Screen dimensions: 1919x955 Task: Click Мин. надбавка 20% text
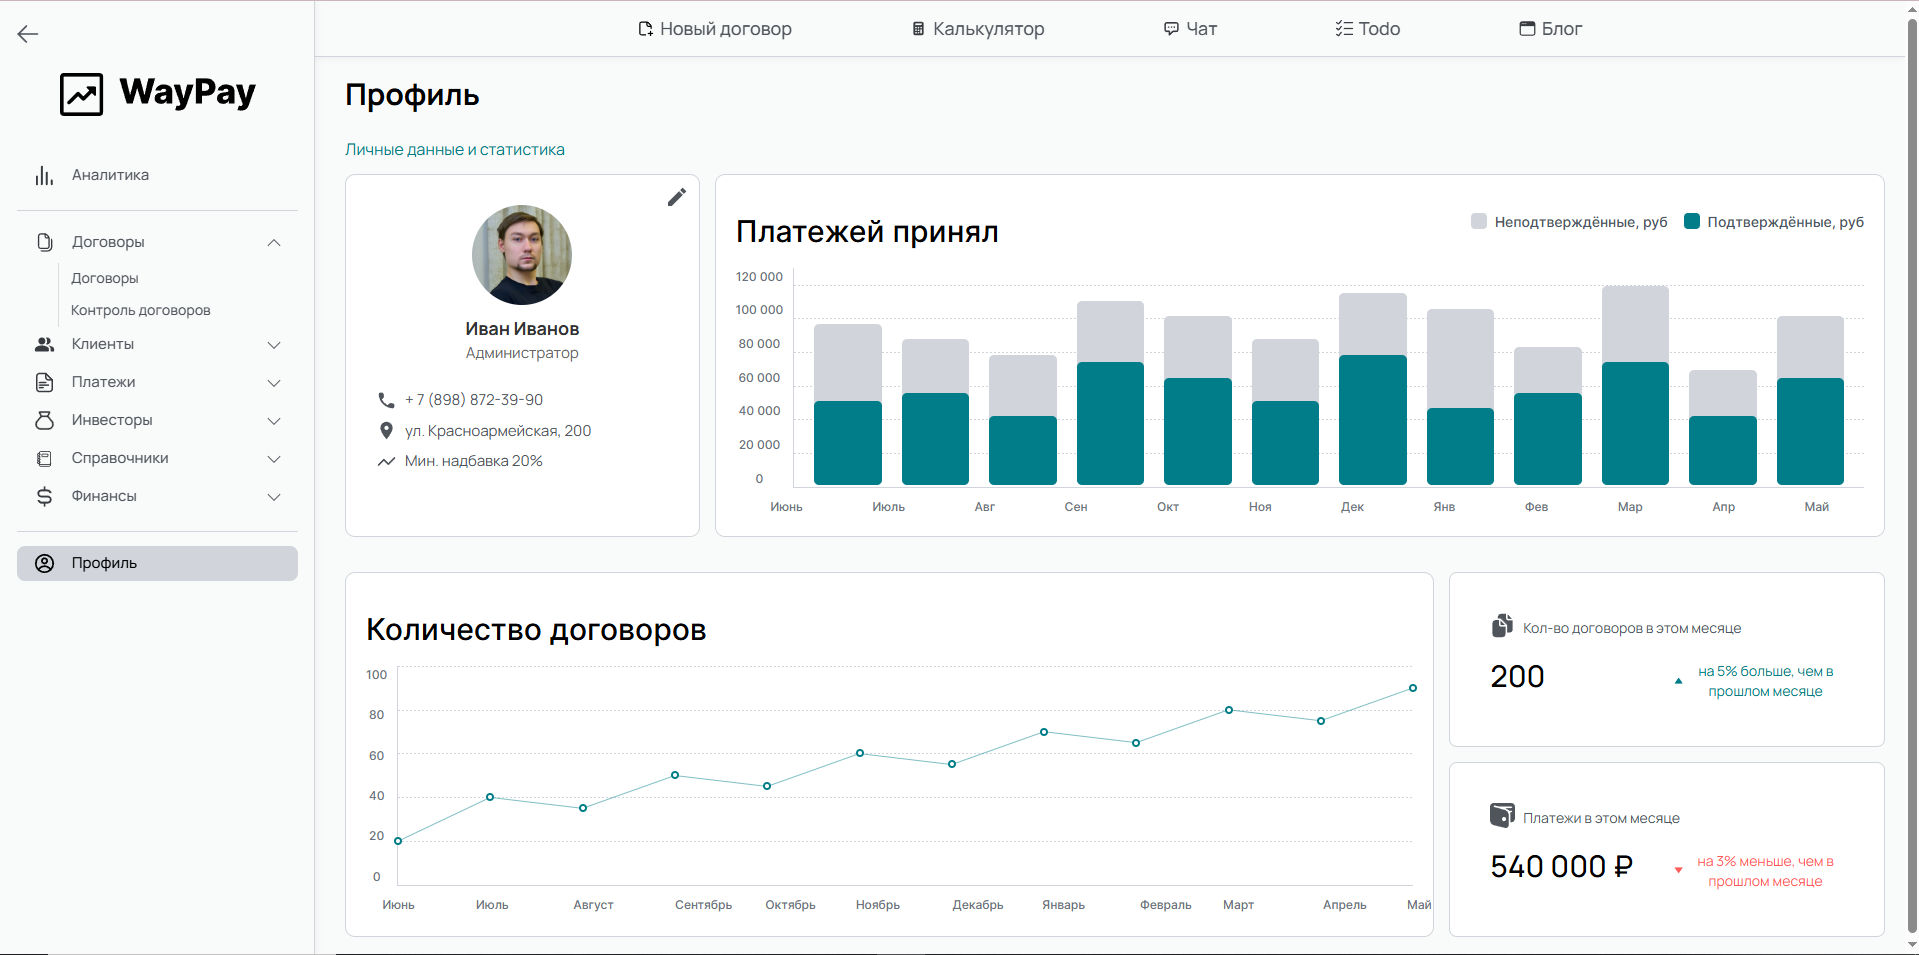tap(474, 461)
